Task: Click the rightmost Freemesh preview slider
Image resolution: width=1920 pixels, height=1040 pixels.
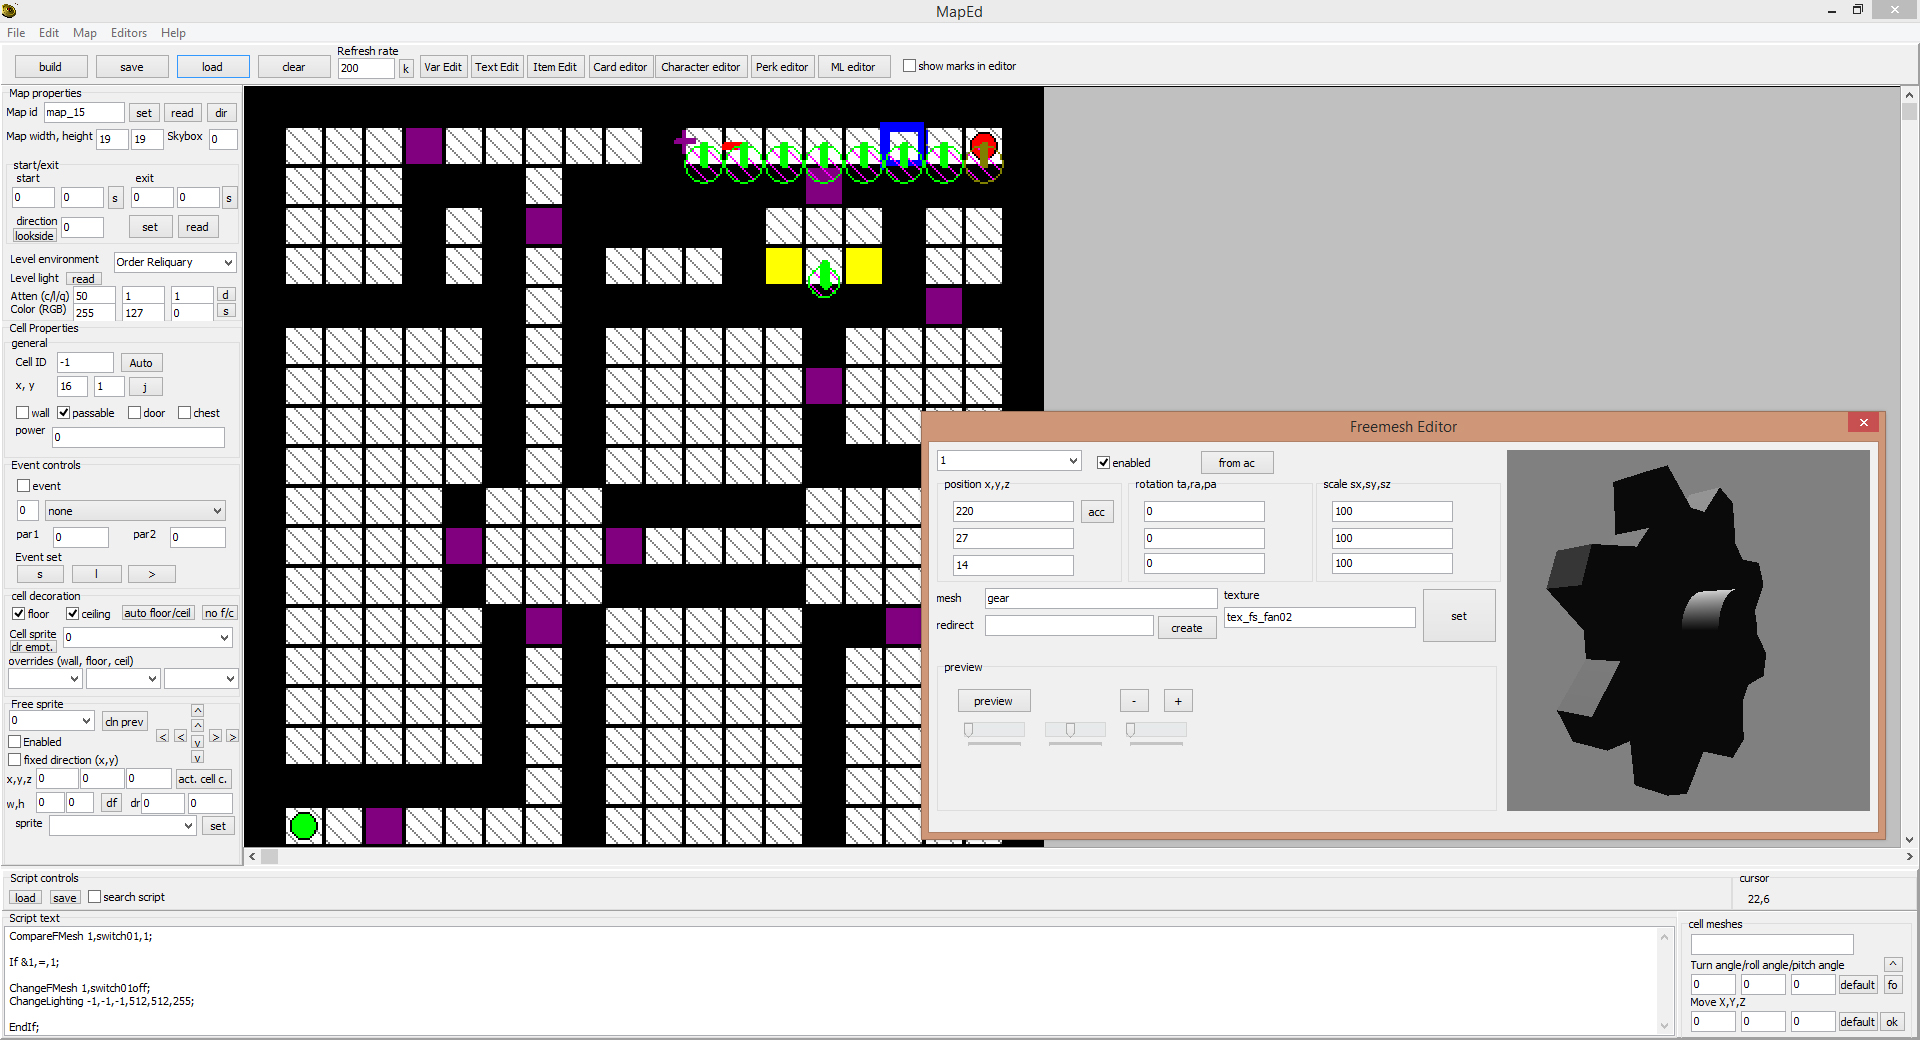Action: click(1156, 730)
